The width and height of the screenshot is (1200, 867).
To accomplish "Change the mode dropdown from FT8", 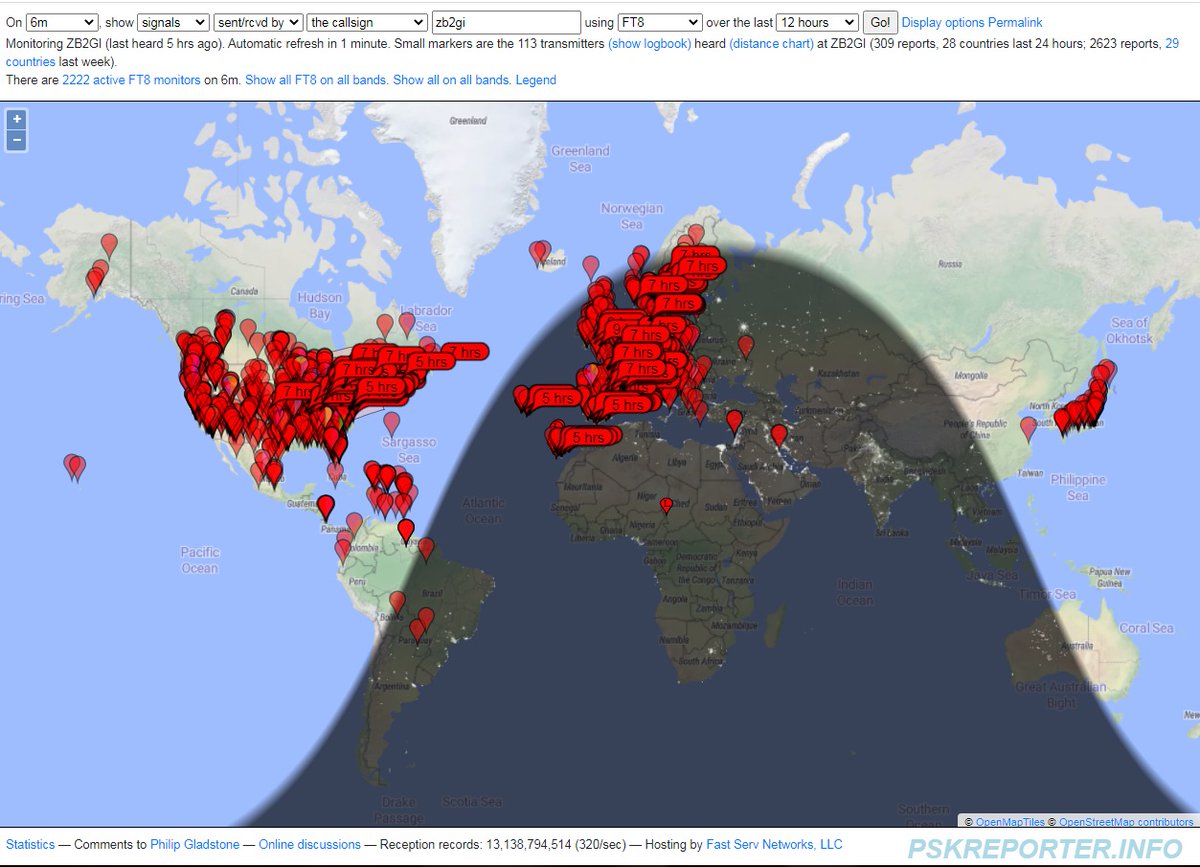I will click(x=660, y=22).
